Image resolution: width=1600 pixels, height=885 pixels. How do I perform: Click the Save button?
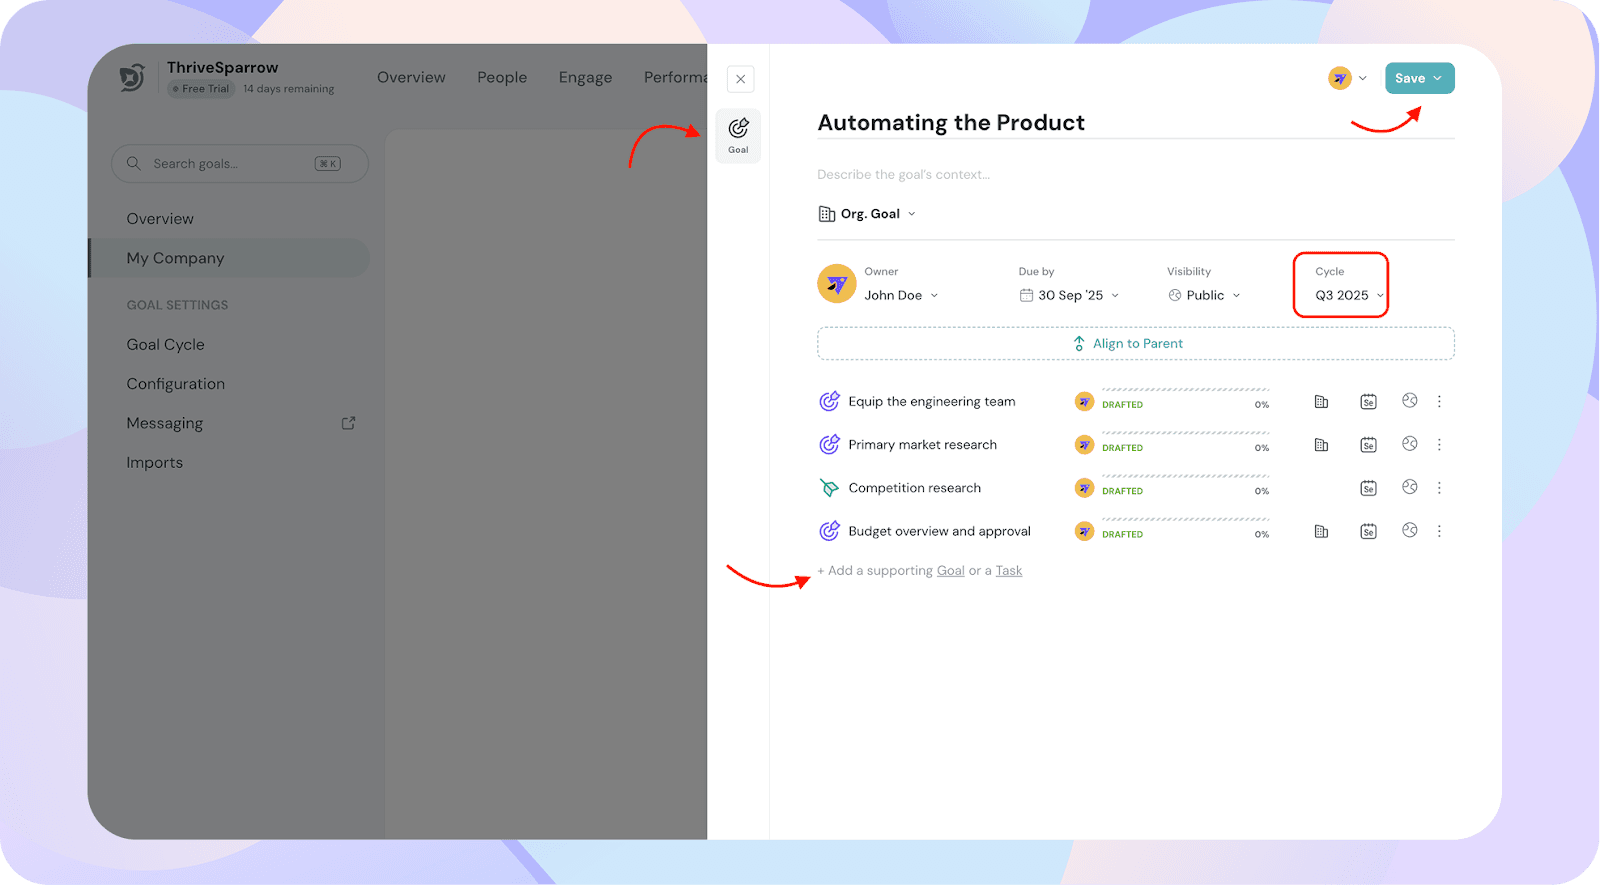pos(1419,78)
